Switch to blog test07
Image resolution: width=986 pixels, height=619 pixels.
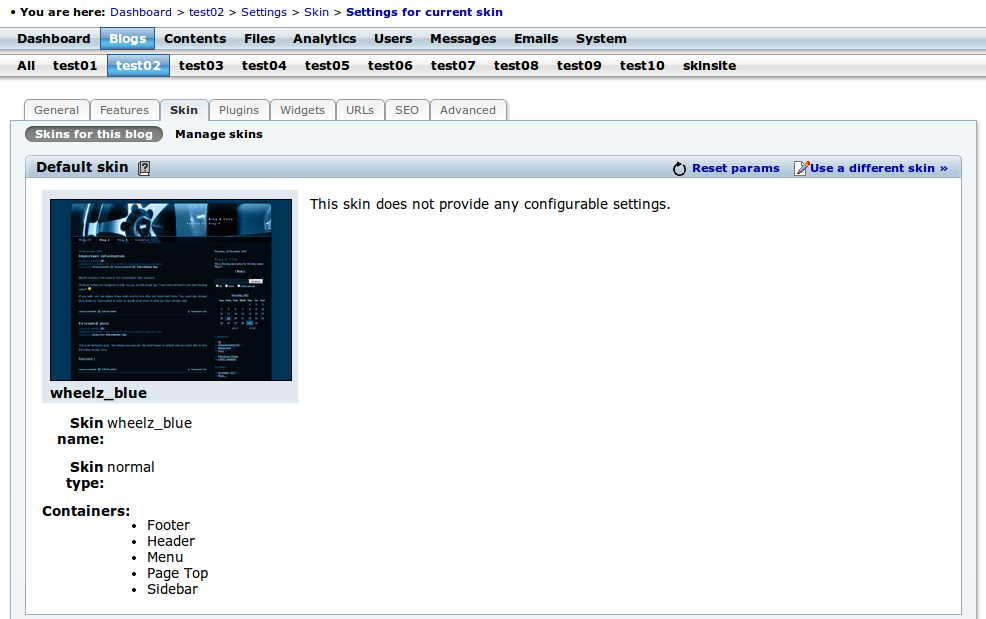453,65
